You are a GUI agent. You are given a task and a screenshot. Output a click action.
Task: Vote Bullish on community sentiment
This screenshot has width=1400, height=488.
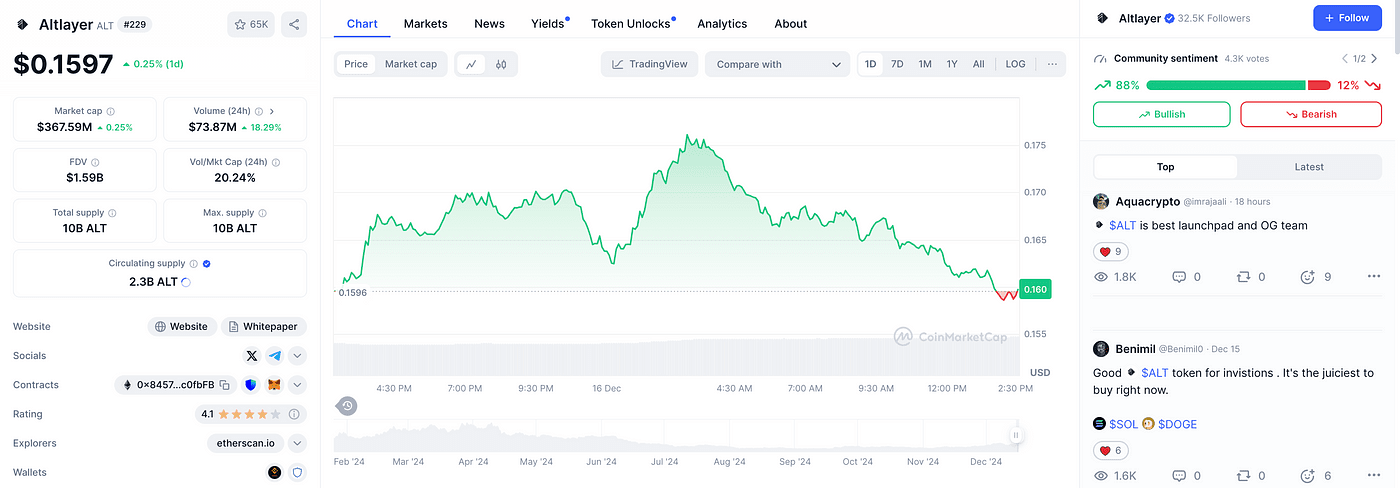coord(1161,114)
